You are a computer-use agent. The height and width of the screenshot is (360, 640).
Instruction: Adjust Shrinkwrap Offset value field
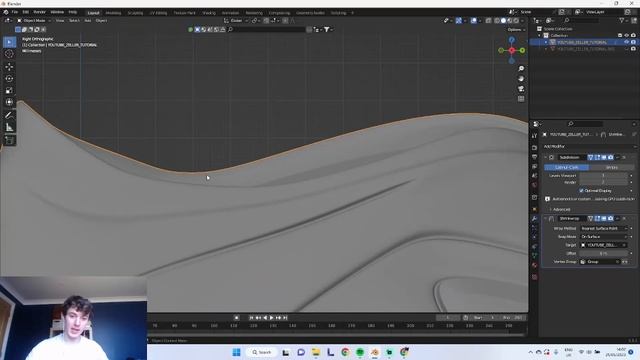tap(604, 253)
